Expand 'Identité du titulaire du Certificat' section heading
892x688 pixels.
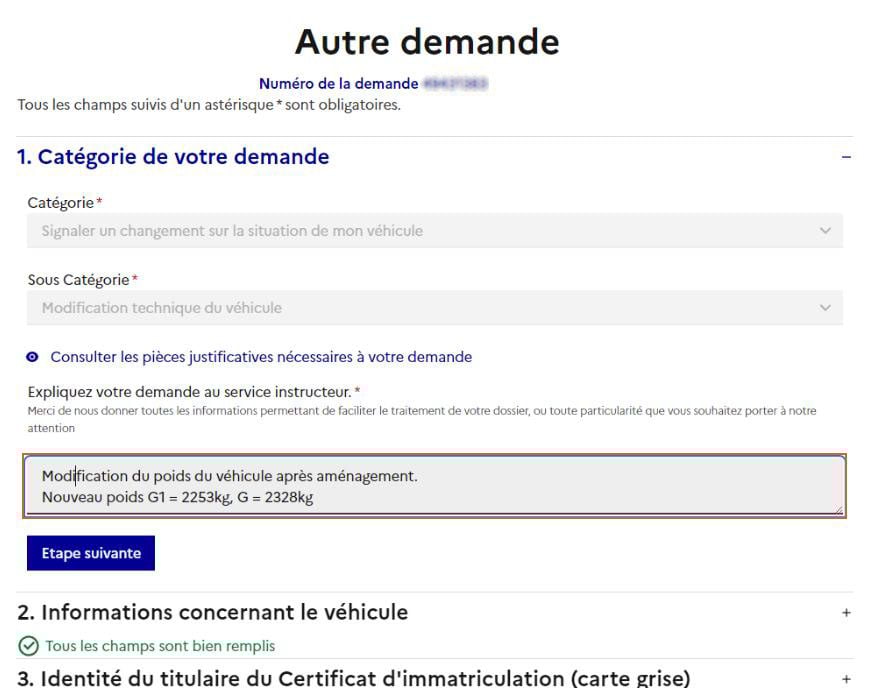353,678
